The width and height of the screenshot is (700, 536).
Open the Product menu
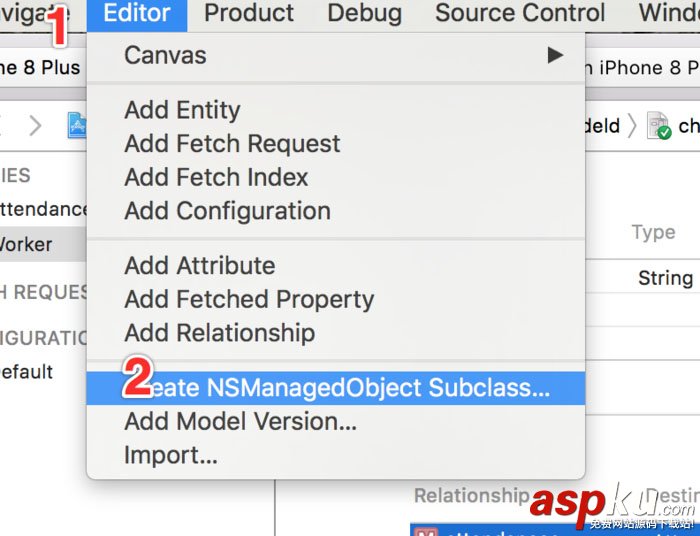249,14
